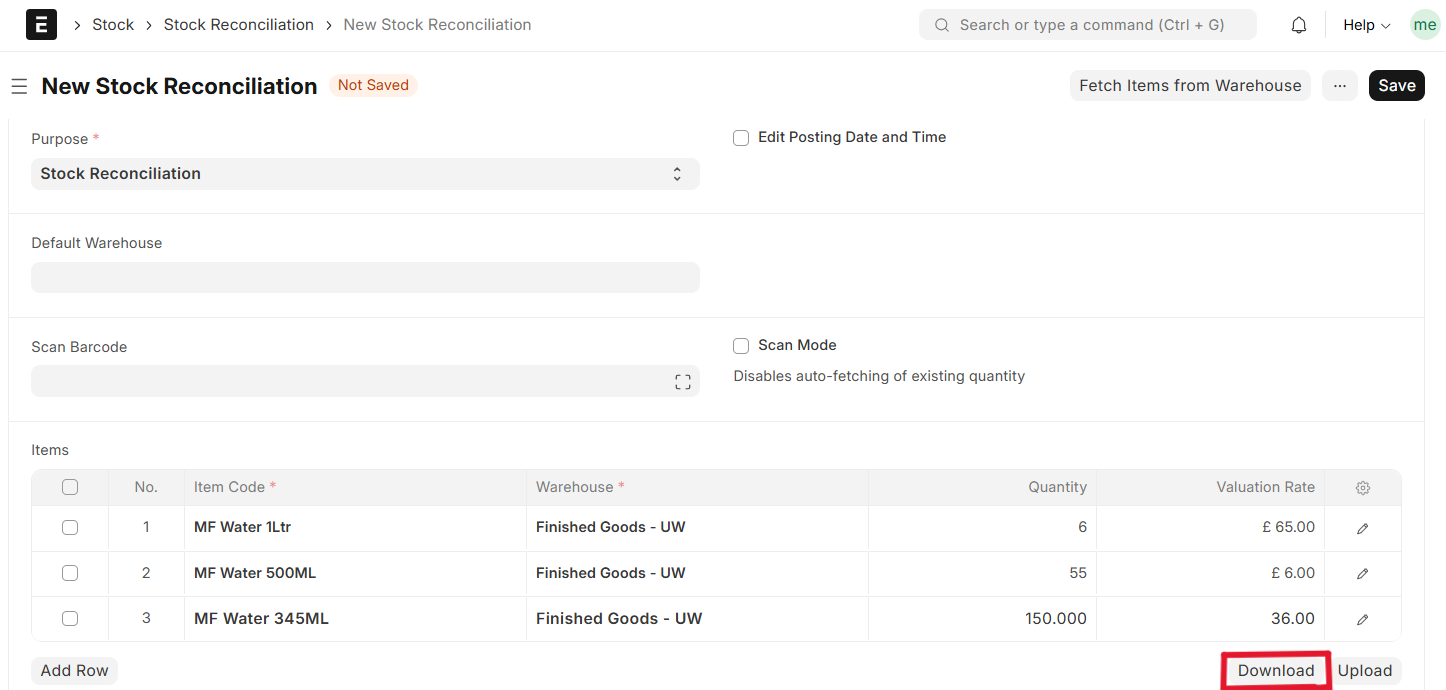Click the ERPNext home logo icon
Screen dimensions: 1446x690
pos(41,25)
